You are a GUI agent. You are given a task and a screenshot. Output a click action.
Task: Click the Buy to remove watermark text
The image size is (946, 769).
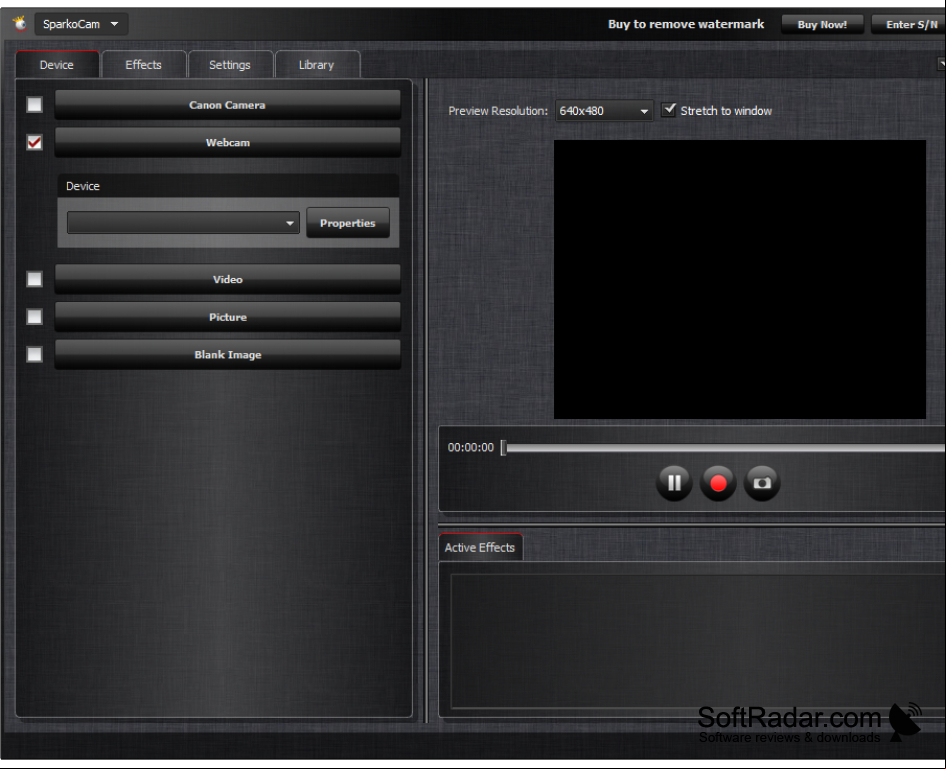click(686, 24)
